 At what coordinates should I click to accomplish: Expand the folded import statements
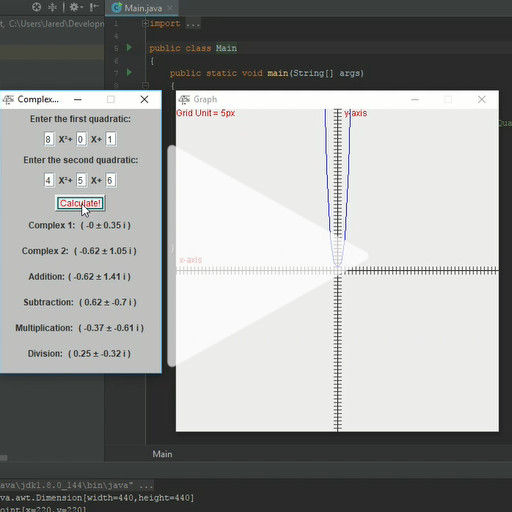(145, 24)
